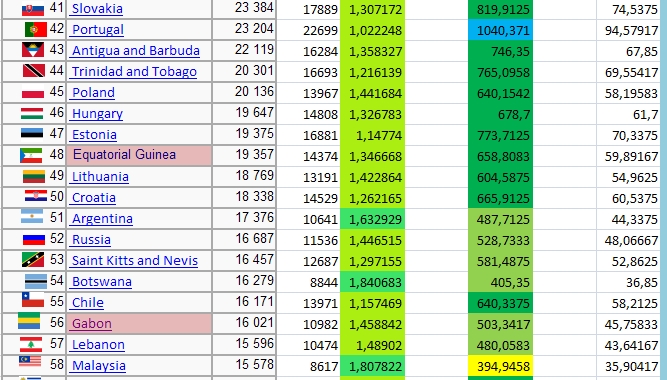Select Croatia's value cell 18 338

click(x=244, y=197)
